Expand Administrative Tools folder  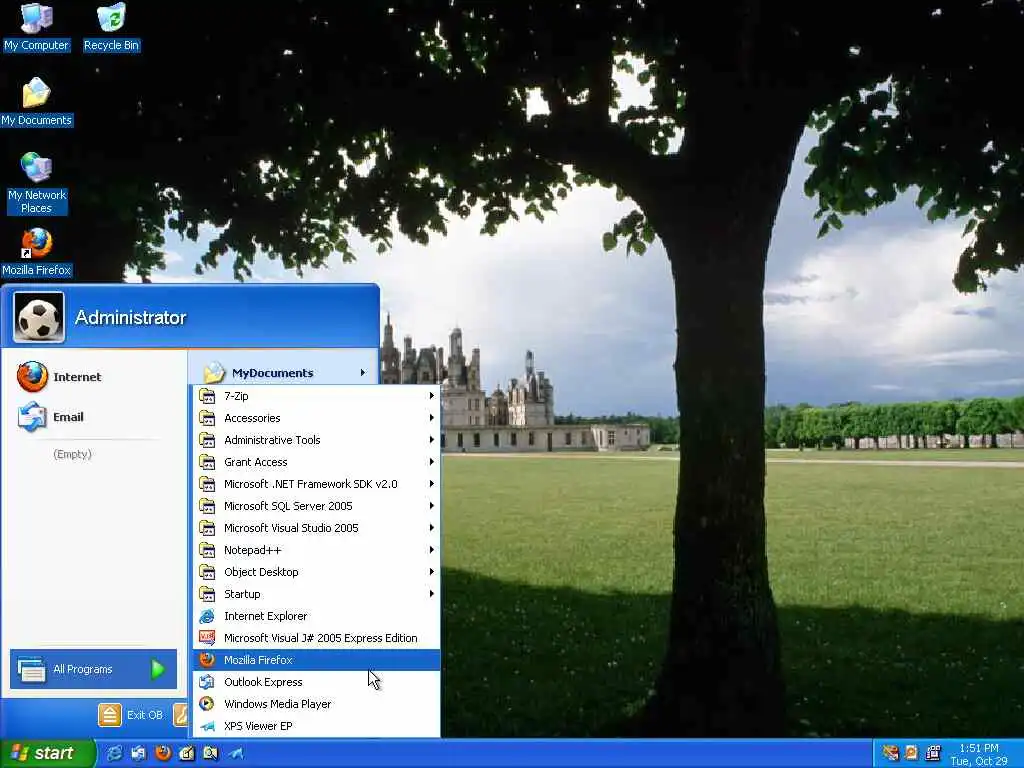[x=317, y=440]
